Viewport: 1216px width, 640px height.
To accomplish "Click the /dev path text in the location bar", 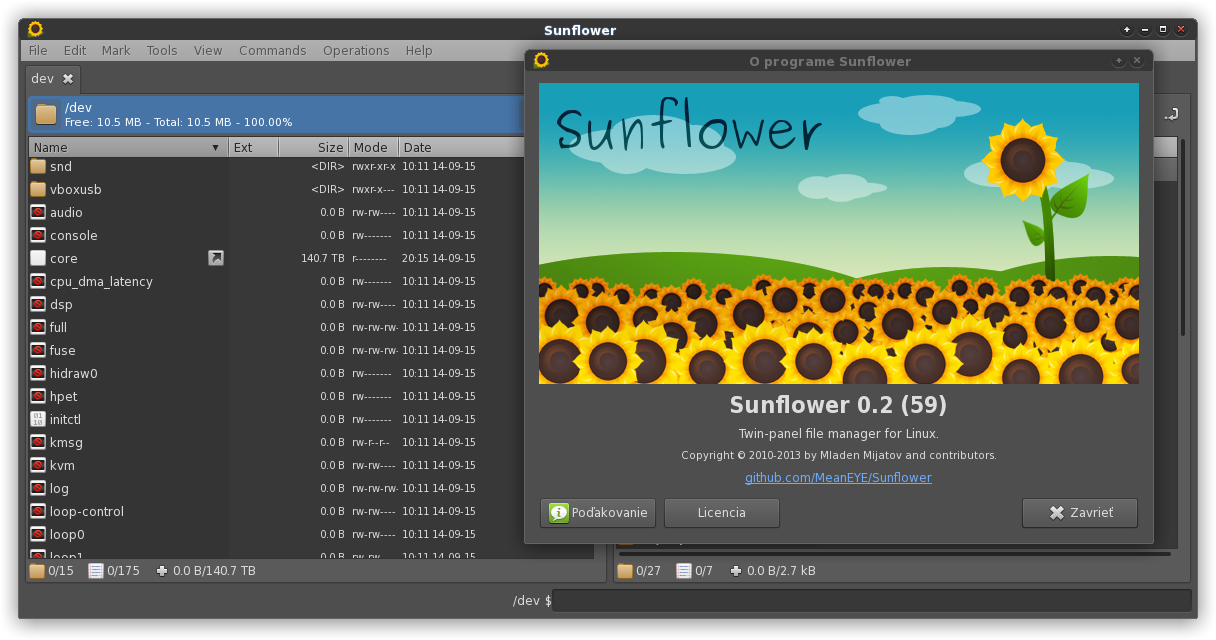I will 79,107.
